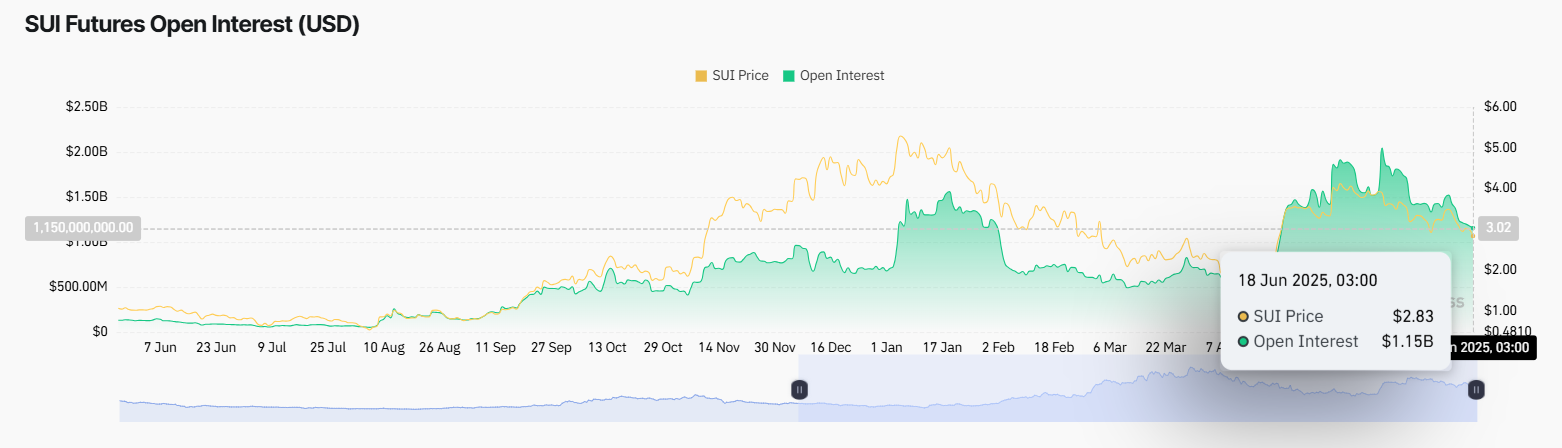Click the "1 Jan" date axis label
This screenshot has width=1562, height=448.
coord(886,347)
